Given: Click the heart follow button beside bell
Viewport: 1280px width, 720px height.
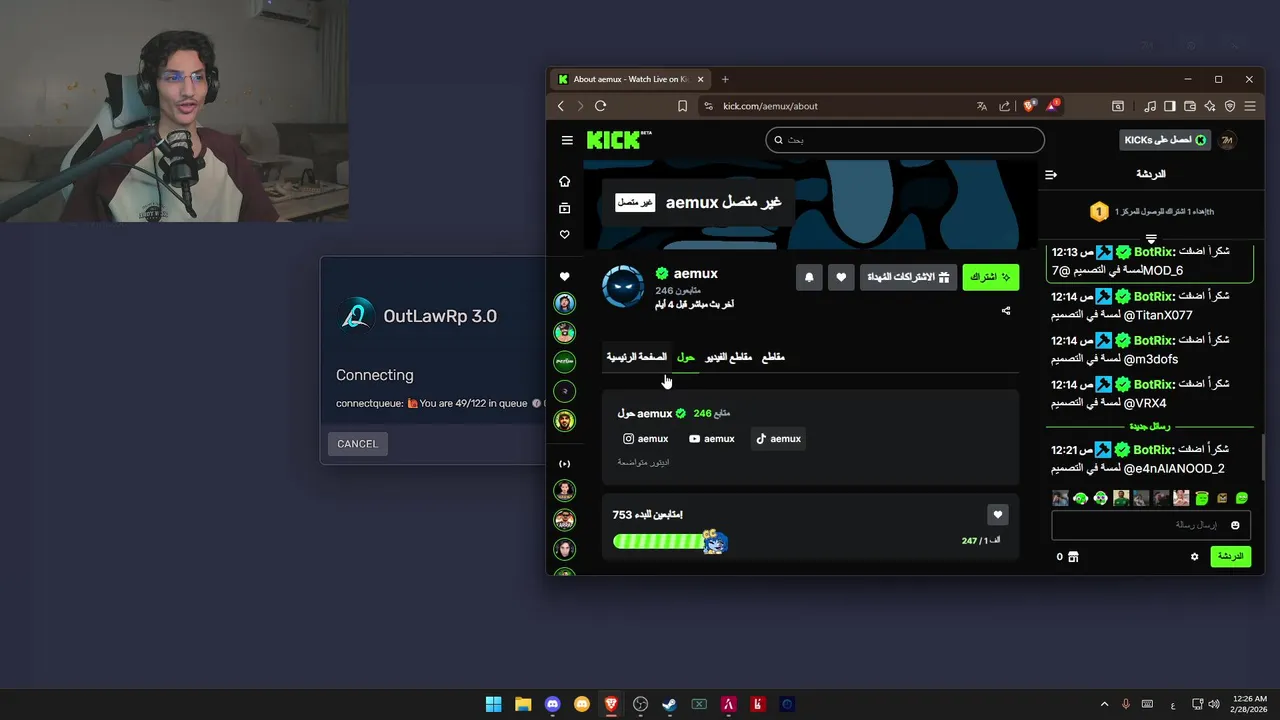Looking at the screenshot, I should [841, 277].
